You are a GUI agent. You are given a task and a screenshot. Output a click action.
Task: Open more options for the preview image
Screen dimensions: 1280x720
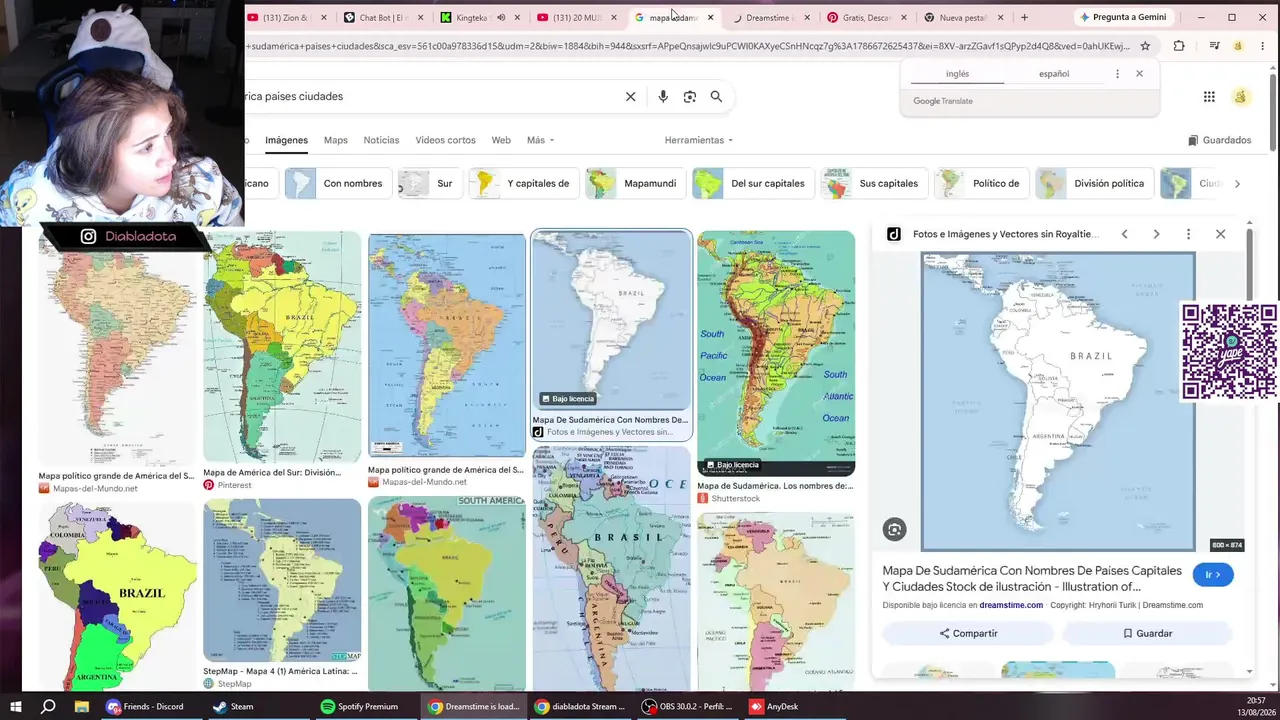point(1188,234)
